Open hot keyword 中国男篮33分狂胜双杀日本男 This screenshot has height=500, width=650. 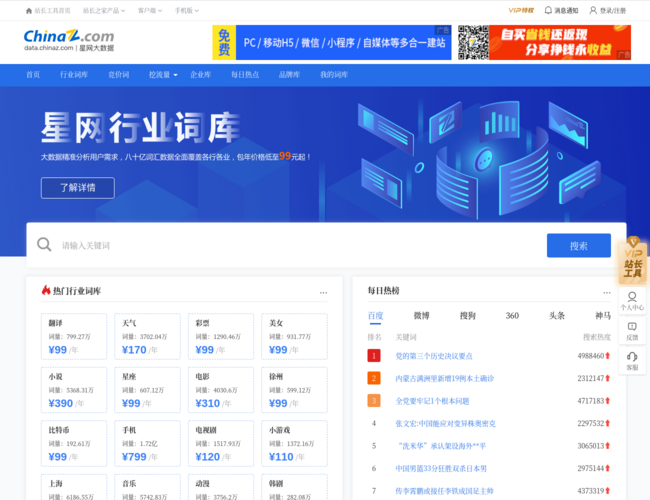tap(441, 468)
